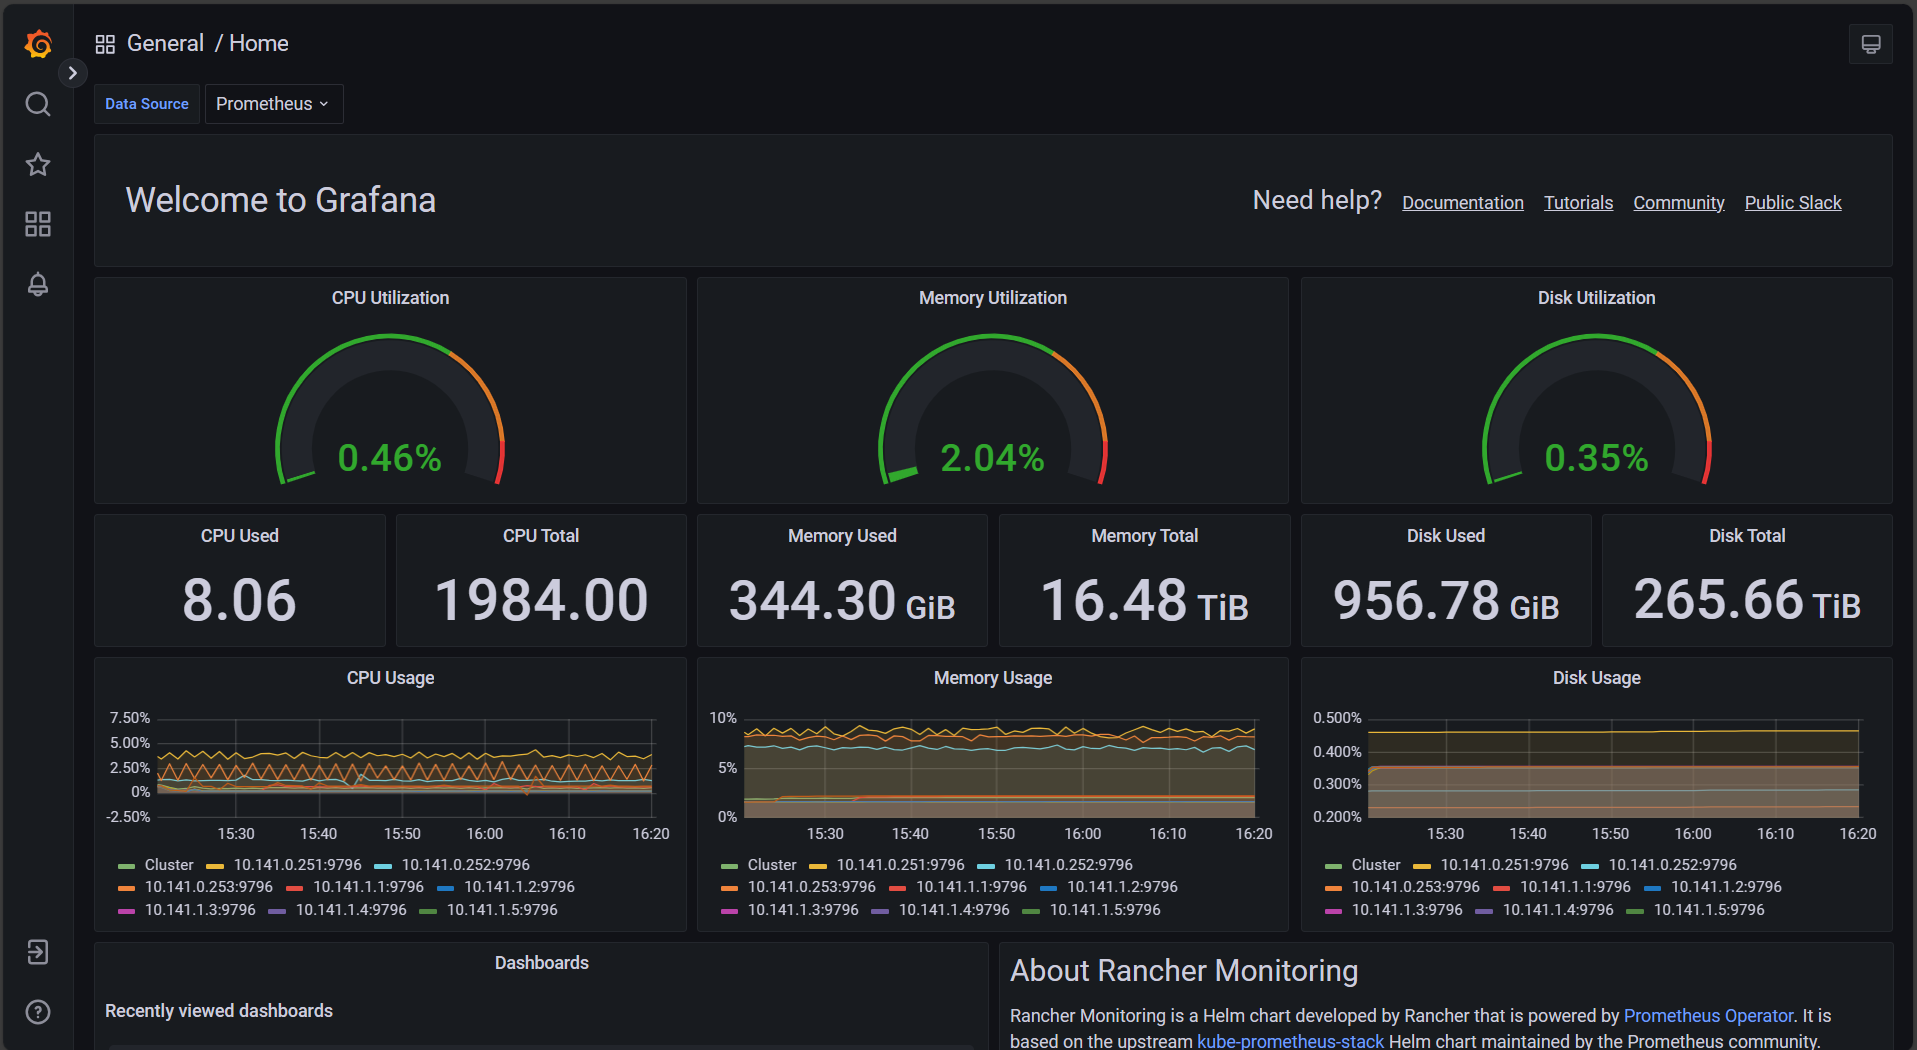Open the Public Slack link
The image size is (1917, 1050).
[x=1792, y=202]
